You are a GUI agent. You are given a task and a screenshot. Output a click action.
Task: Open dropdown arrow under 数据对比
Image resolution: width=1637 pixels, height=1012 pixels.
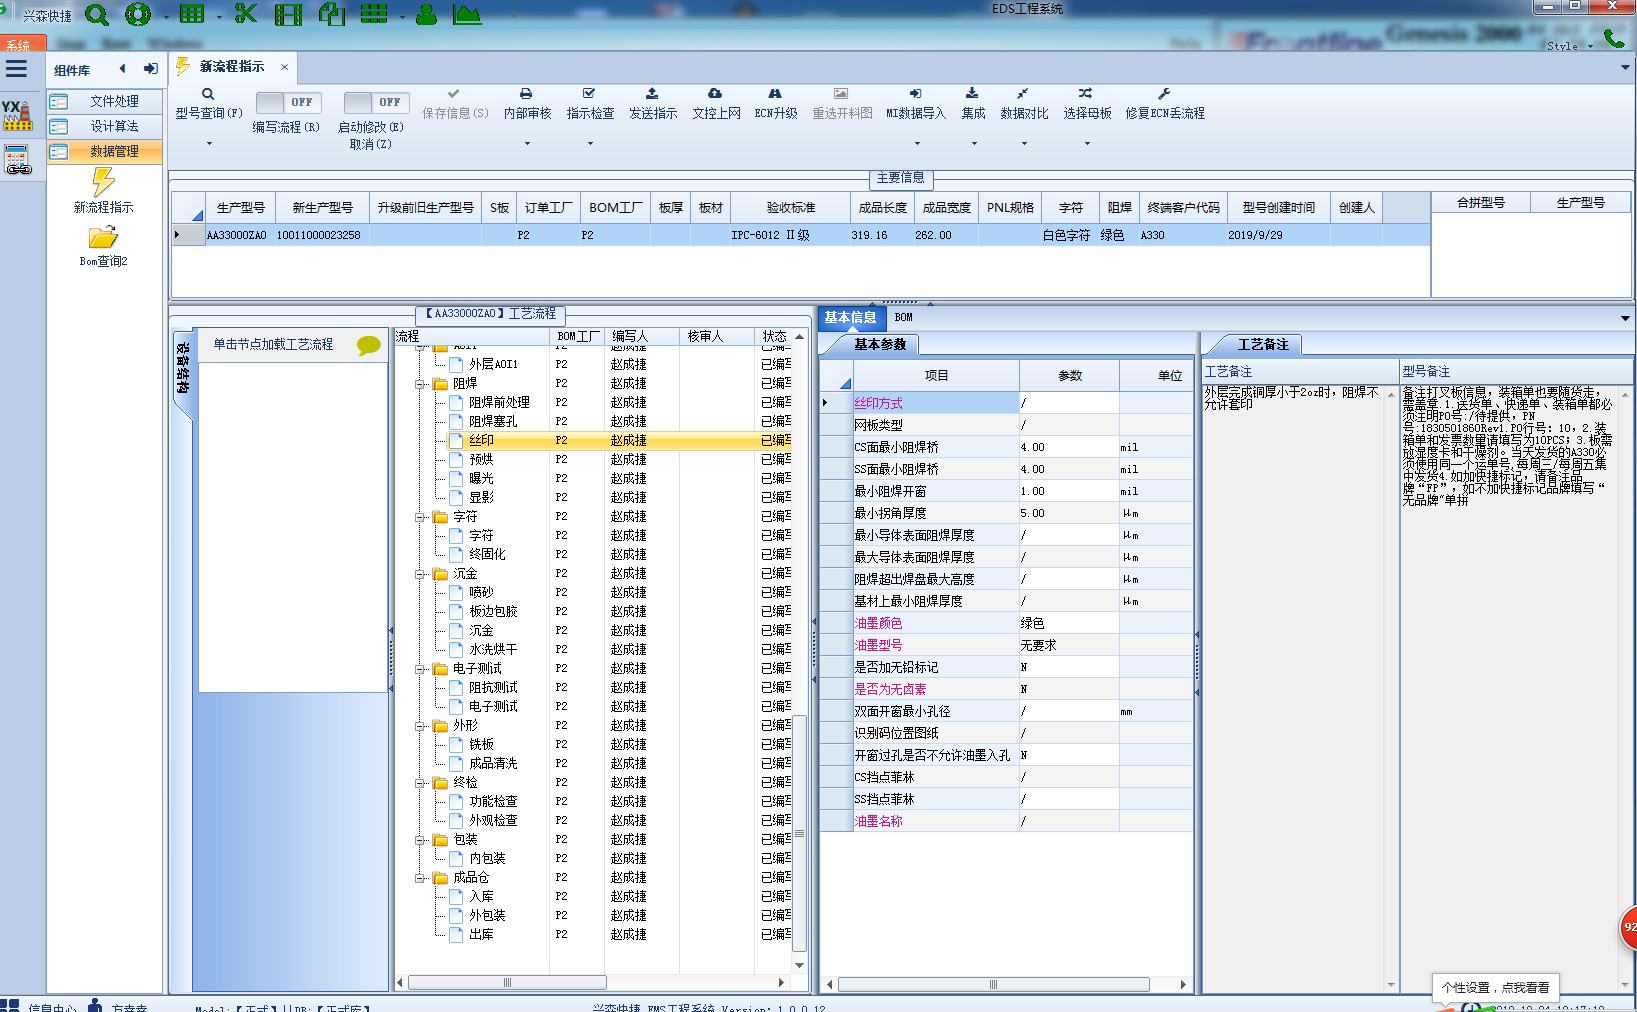1024,144
